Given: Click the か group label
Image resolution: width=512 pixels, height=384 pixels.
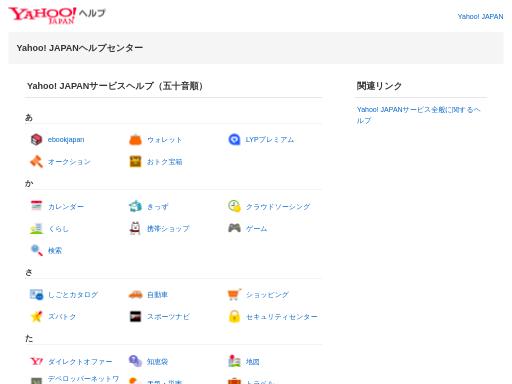Looking at the screenshot, I should pos(29,183).
